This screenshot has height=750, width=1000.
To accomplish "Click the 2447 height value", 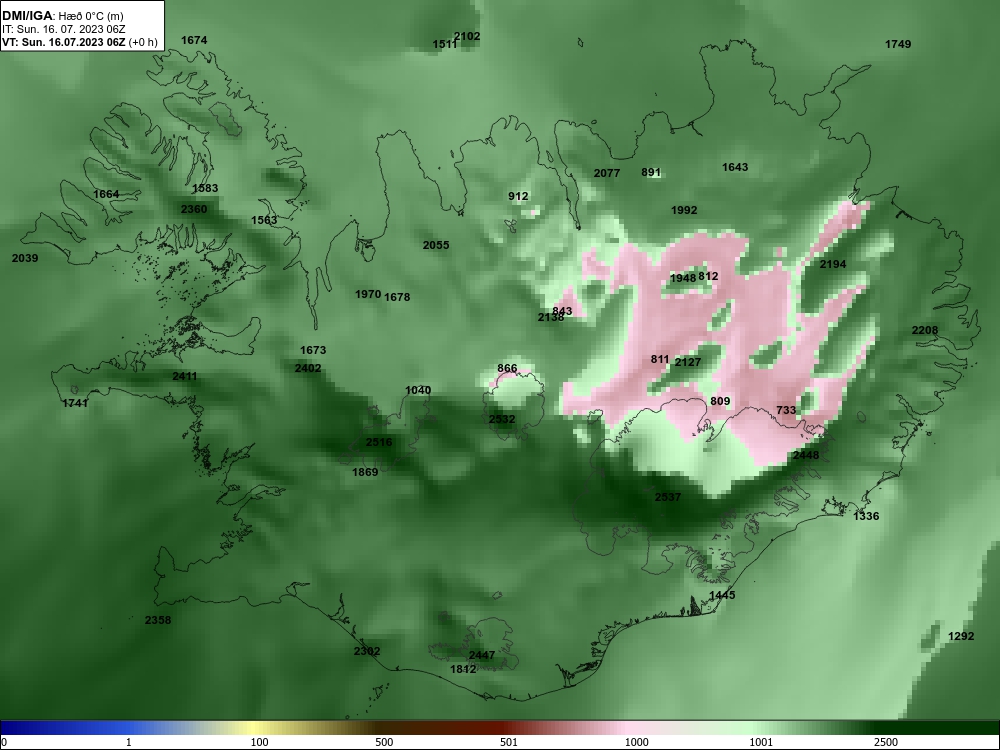I will tap(482, 655).
